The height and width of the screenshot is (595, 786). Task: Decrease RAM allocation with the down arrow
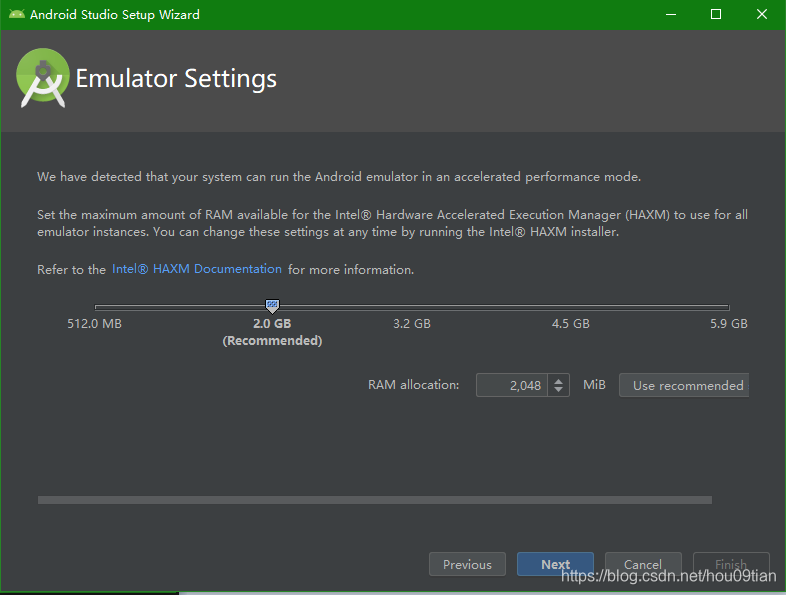click(558, 390)
